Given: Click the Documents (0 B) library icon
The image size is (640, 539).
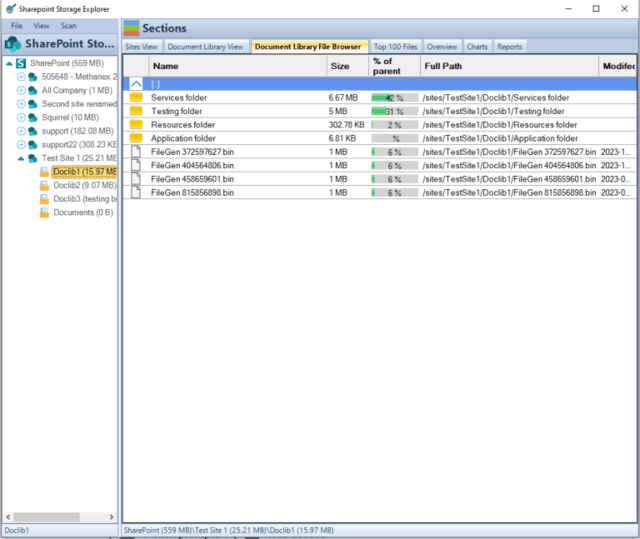Looking at the screenshot, I should [x=45, y=213].
